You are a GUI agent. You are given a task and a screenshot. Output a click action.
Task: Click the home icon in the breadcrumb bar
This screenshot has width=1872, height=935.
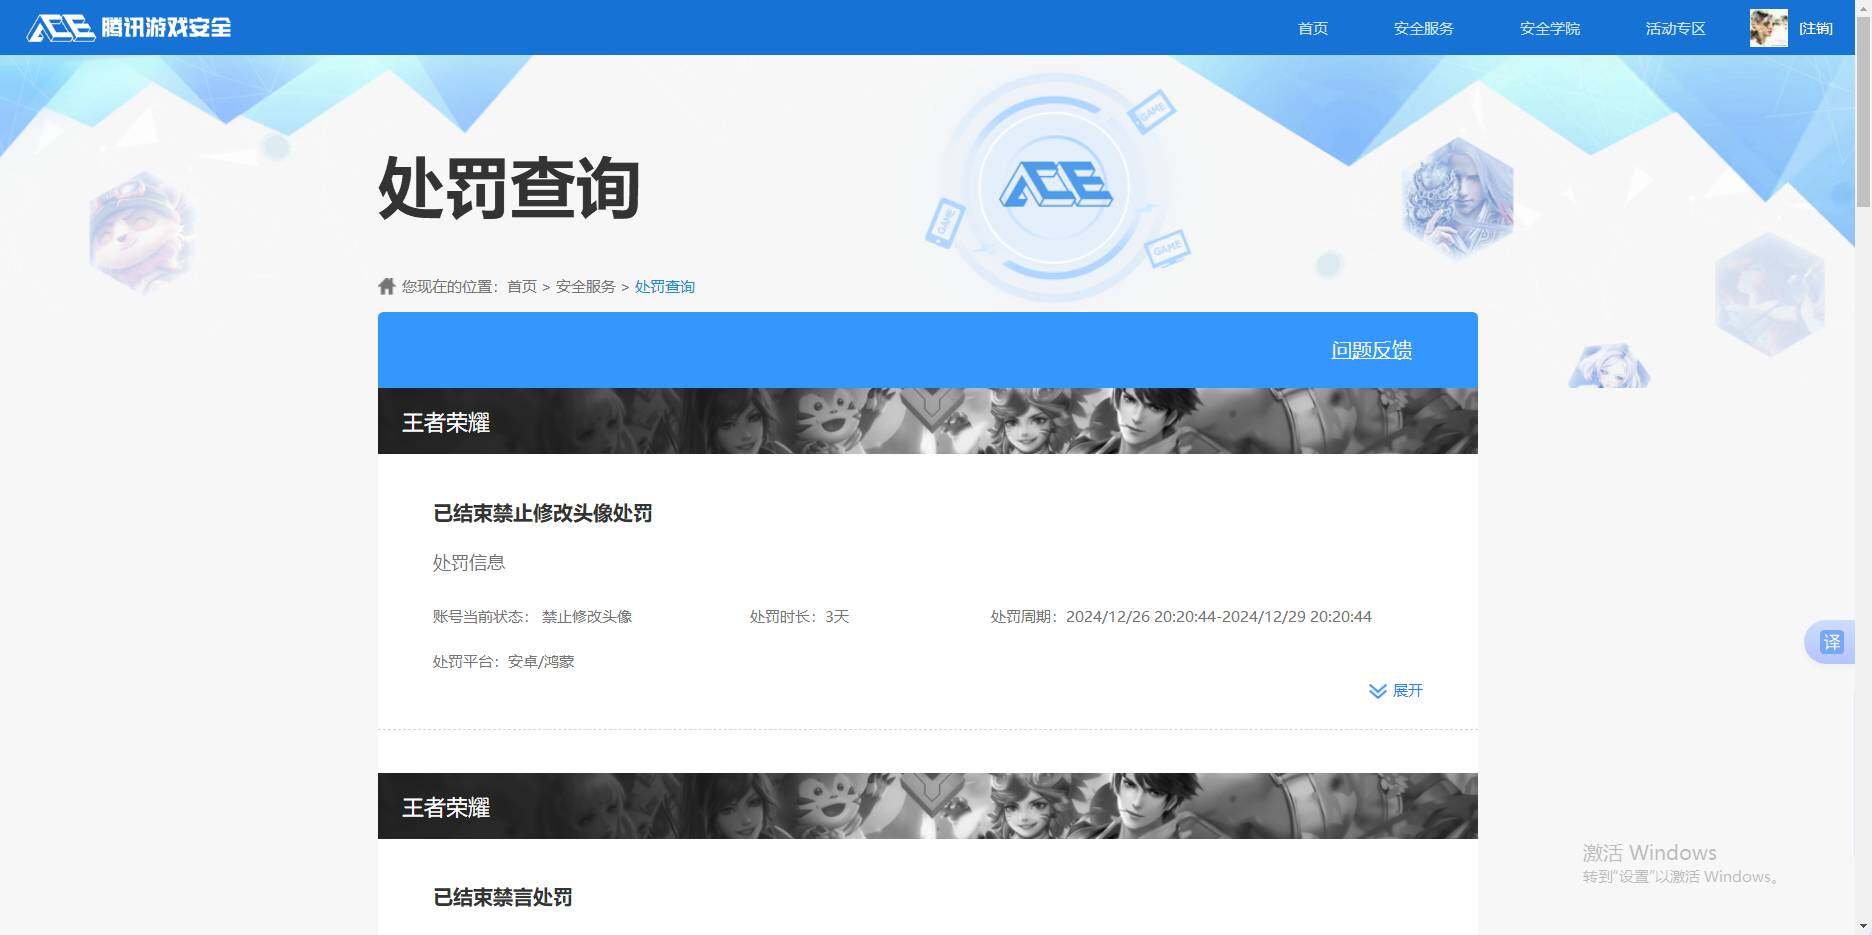(x=386, y=285)
